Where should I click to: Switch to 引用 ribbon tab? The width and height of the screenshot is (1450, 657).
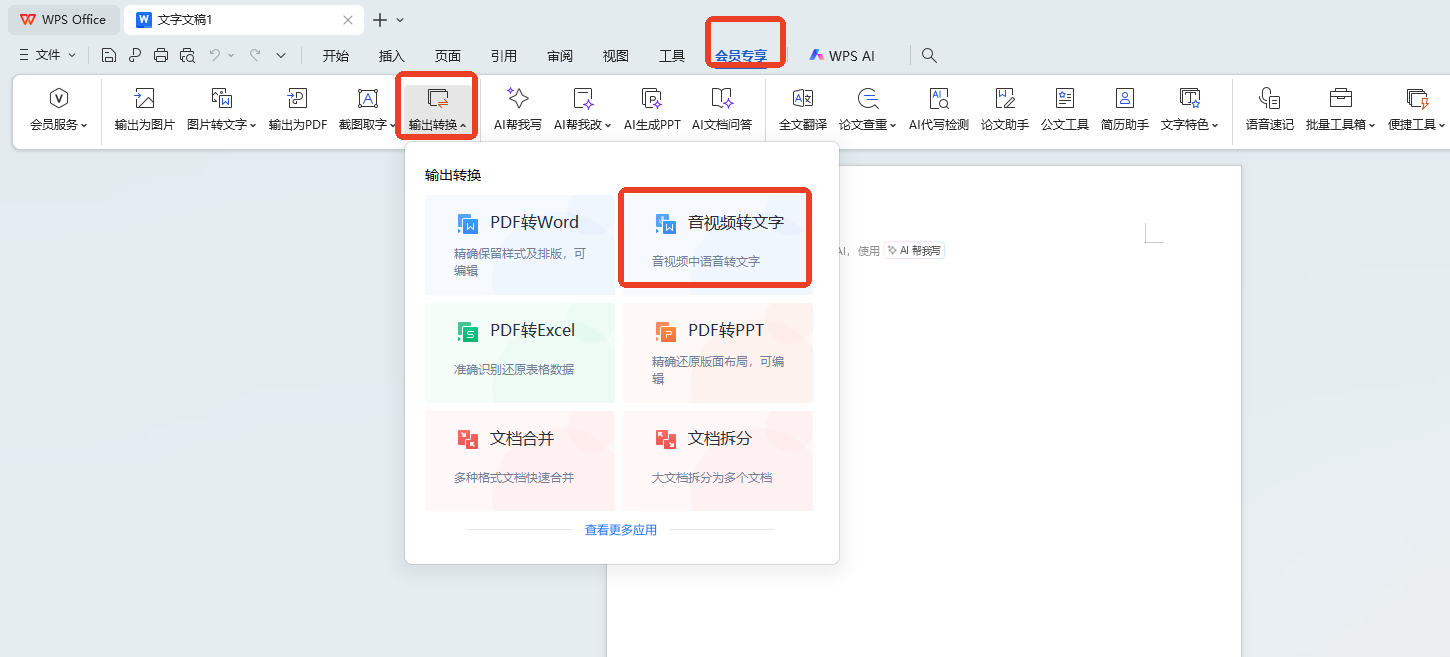504,56
